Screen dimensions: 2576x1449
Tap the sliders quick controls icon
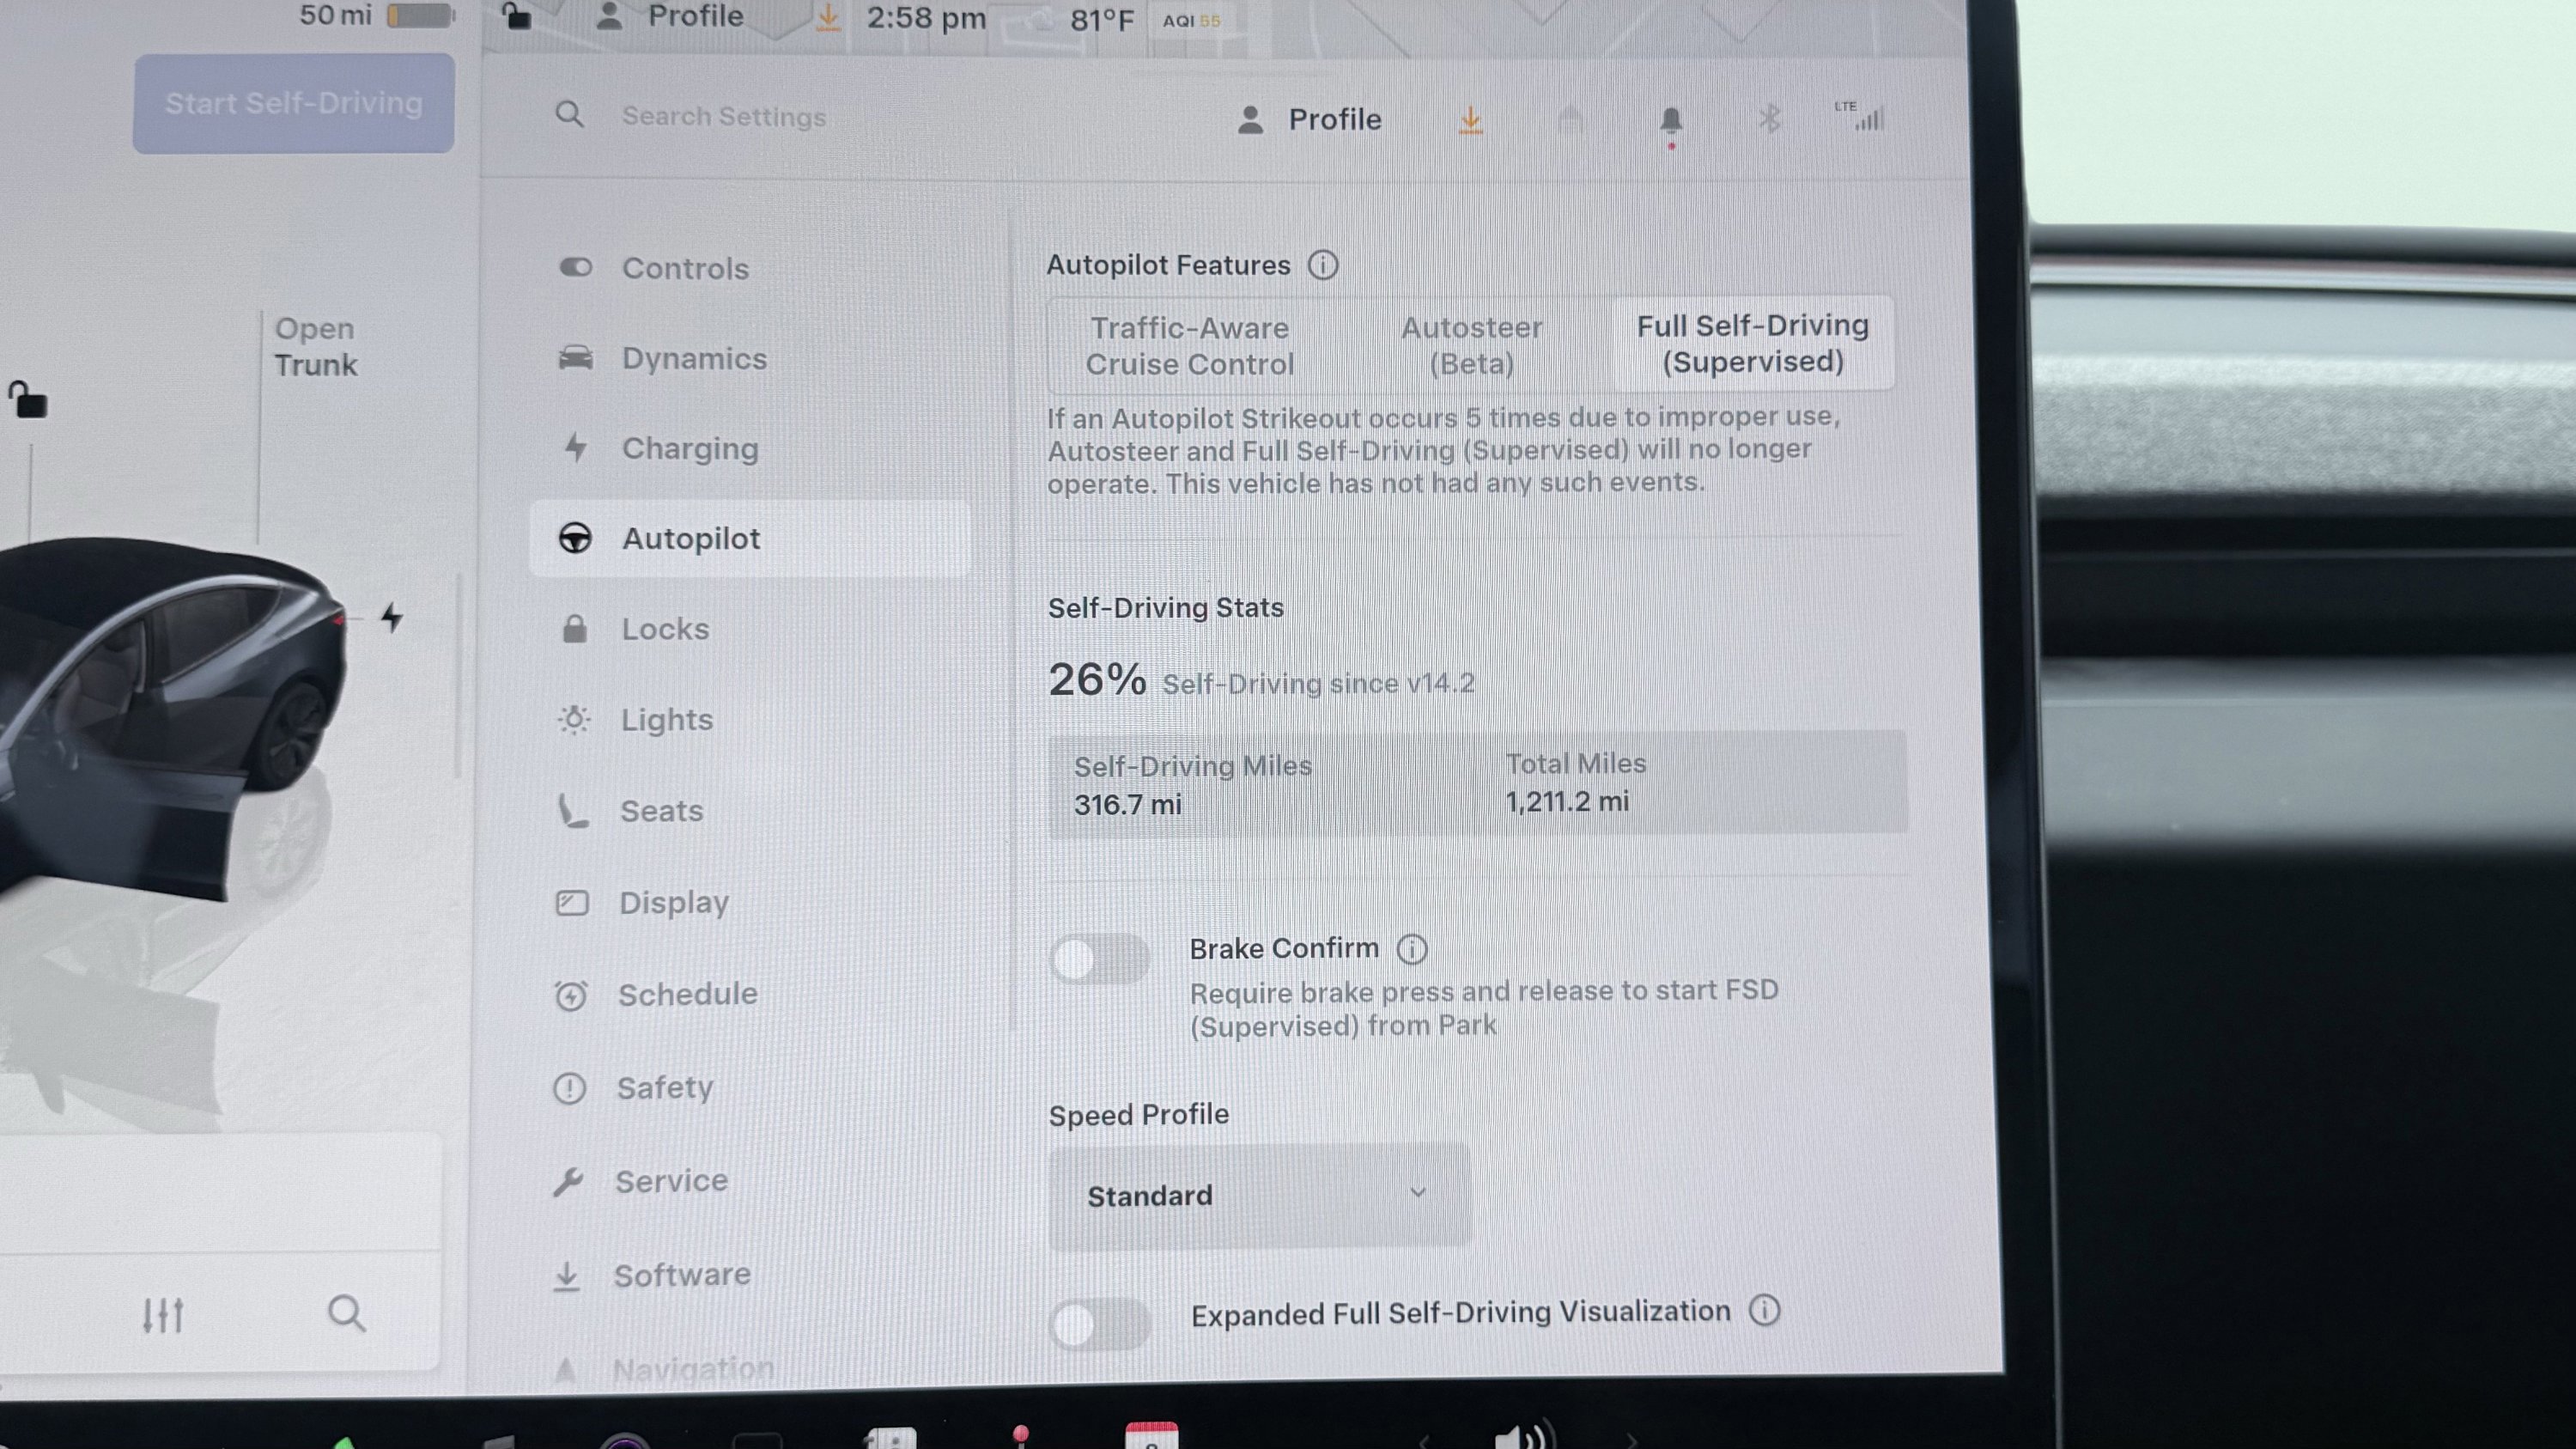162,1315
